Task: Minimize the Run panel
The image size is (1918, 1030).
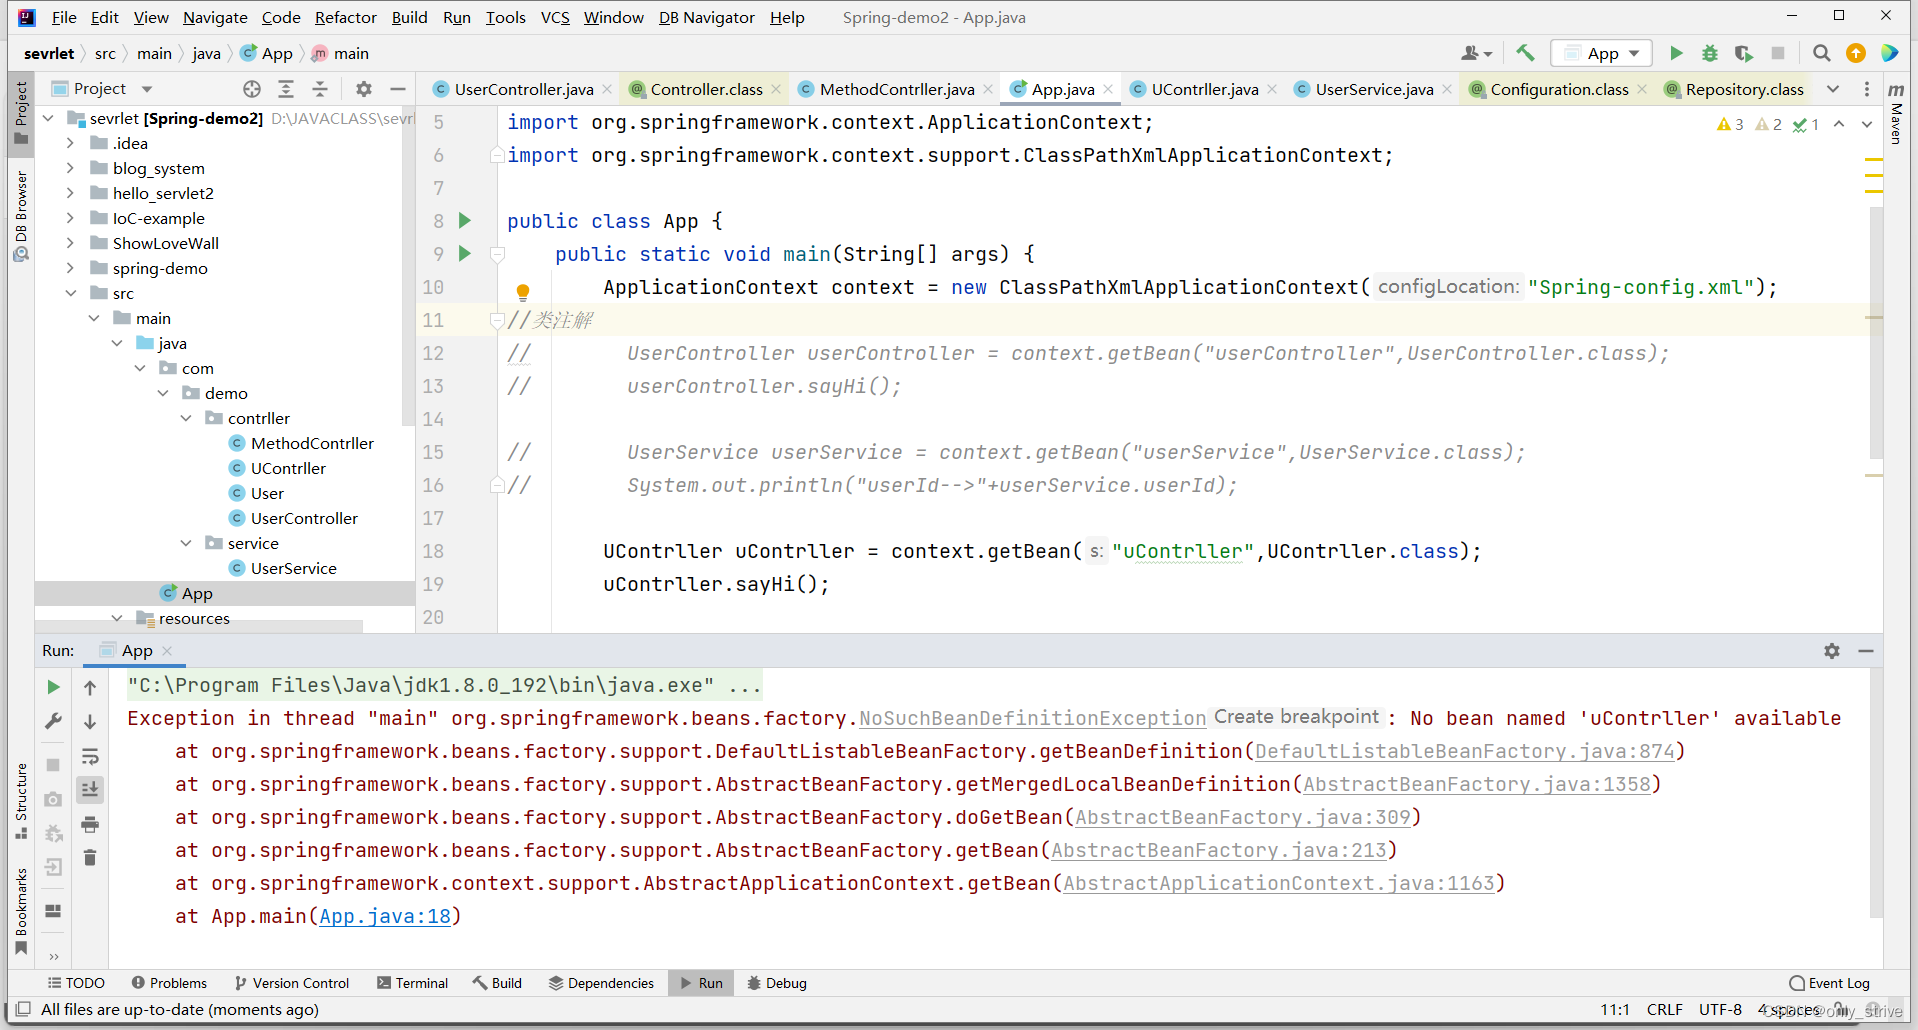Action: pyautogui.click(x=1866, y=651)
